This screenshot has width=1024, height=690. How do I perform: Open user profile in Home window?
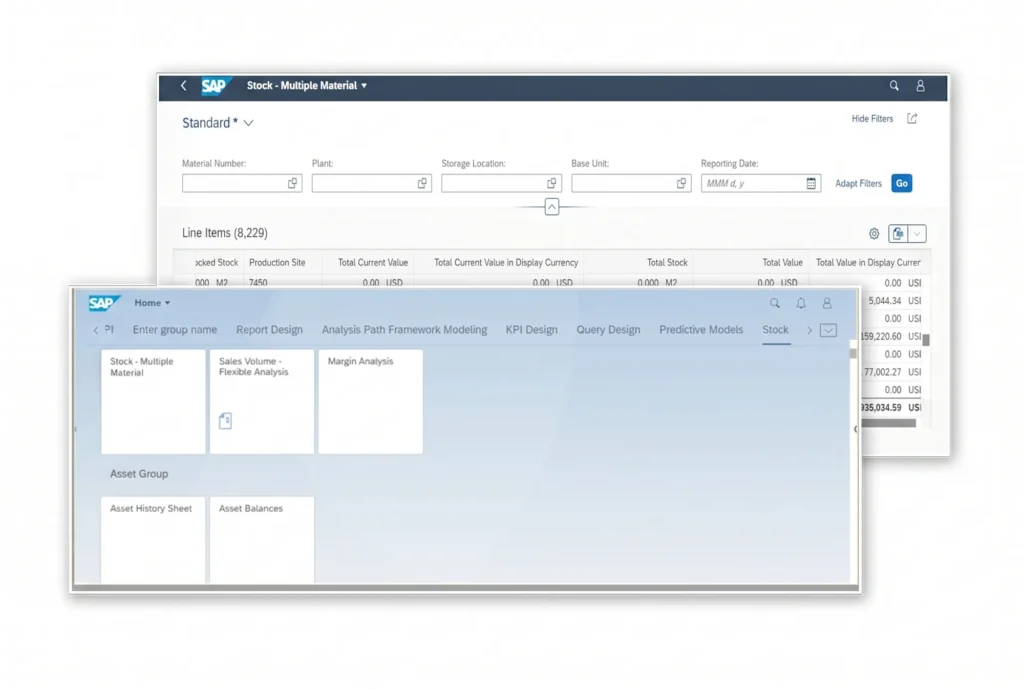click(x=827, y=303)
